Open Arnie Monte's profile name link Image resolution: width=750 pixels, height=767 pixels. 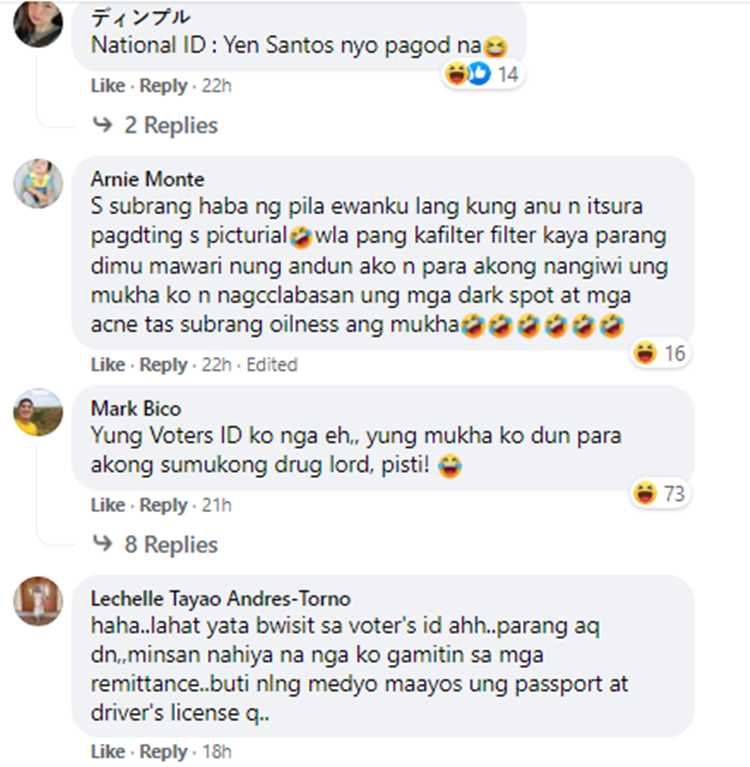point(147,179)
